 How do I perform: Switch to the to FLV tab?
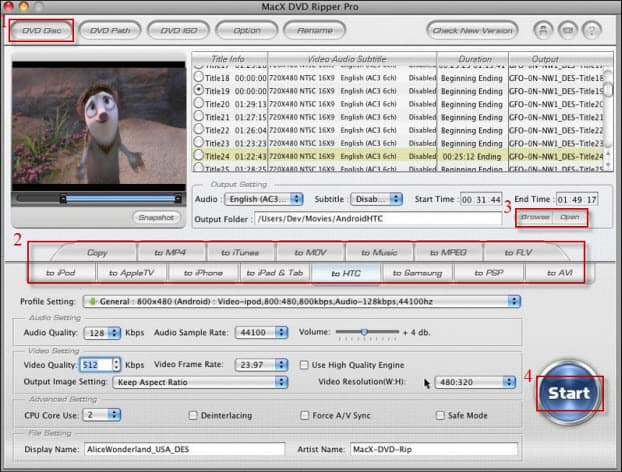(x=518, y=253)
